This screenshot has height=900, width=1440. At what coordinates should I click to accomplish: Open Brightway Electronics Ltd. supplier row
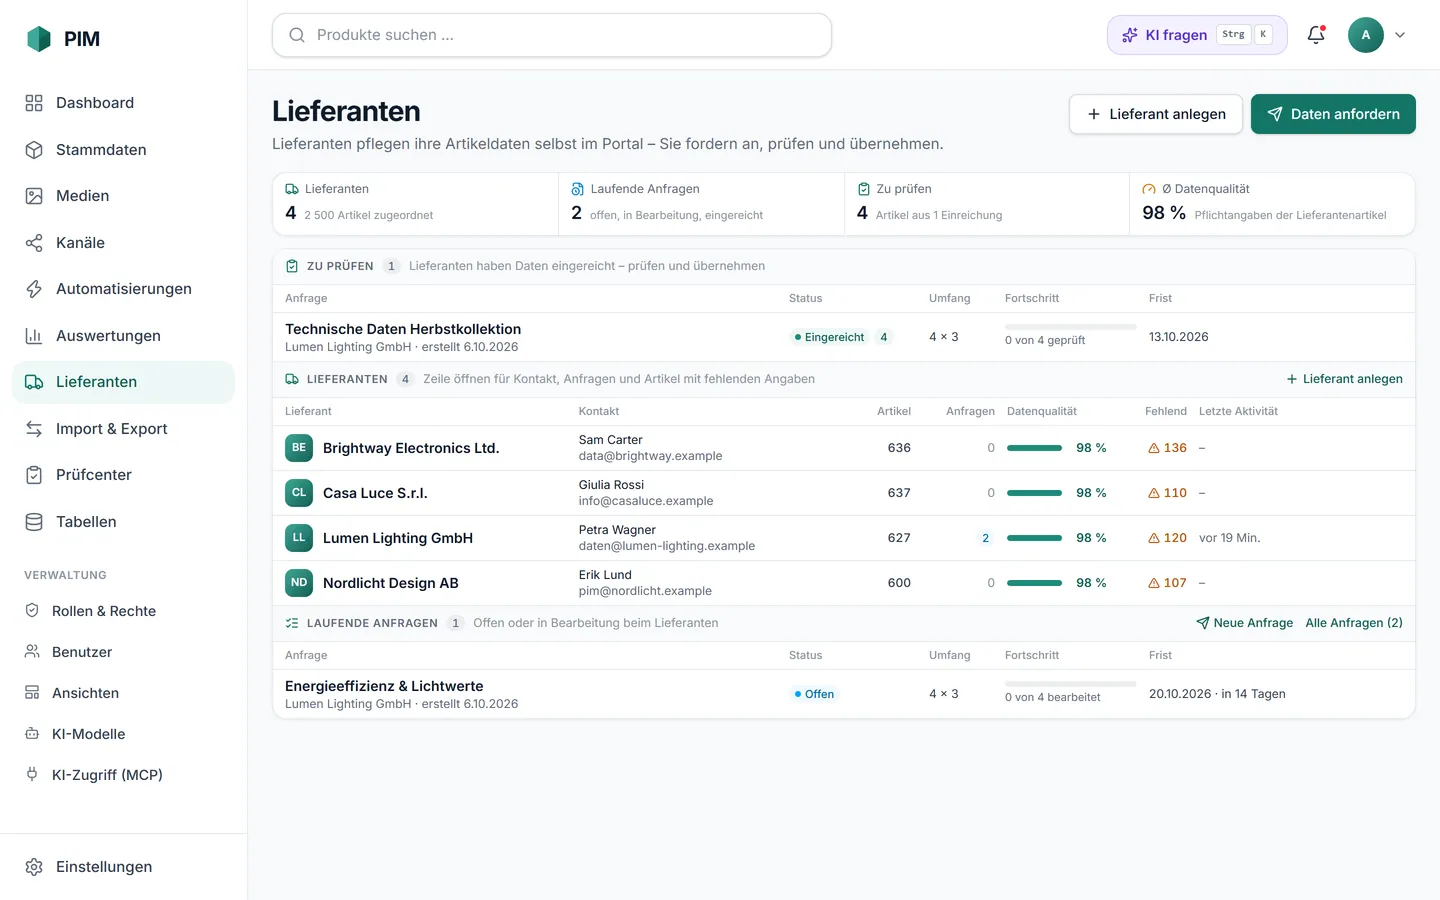pyautogui.click(x=844, y=448)
